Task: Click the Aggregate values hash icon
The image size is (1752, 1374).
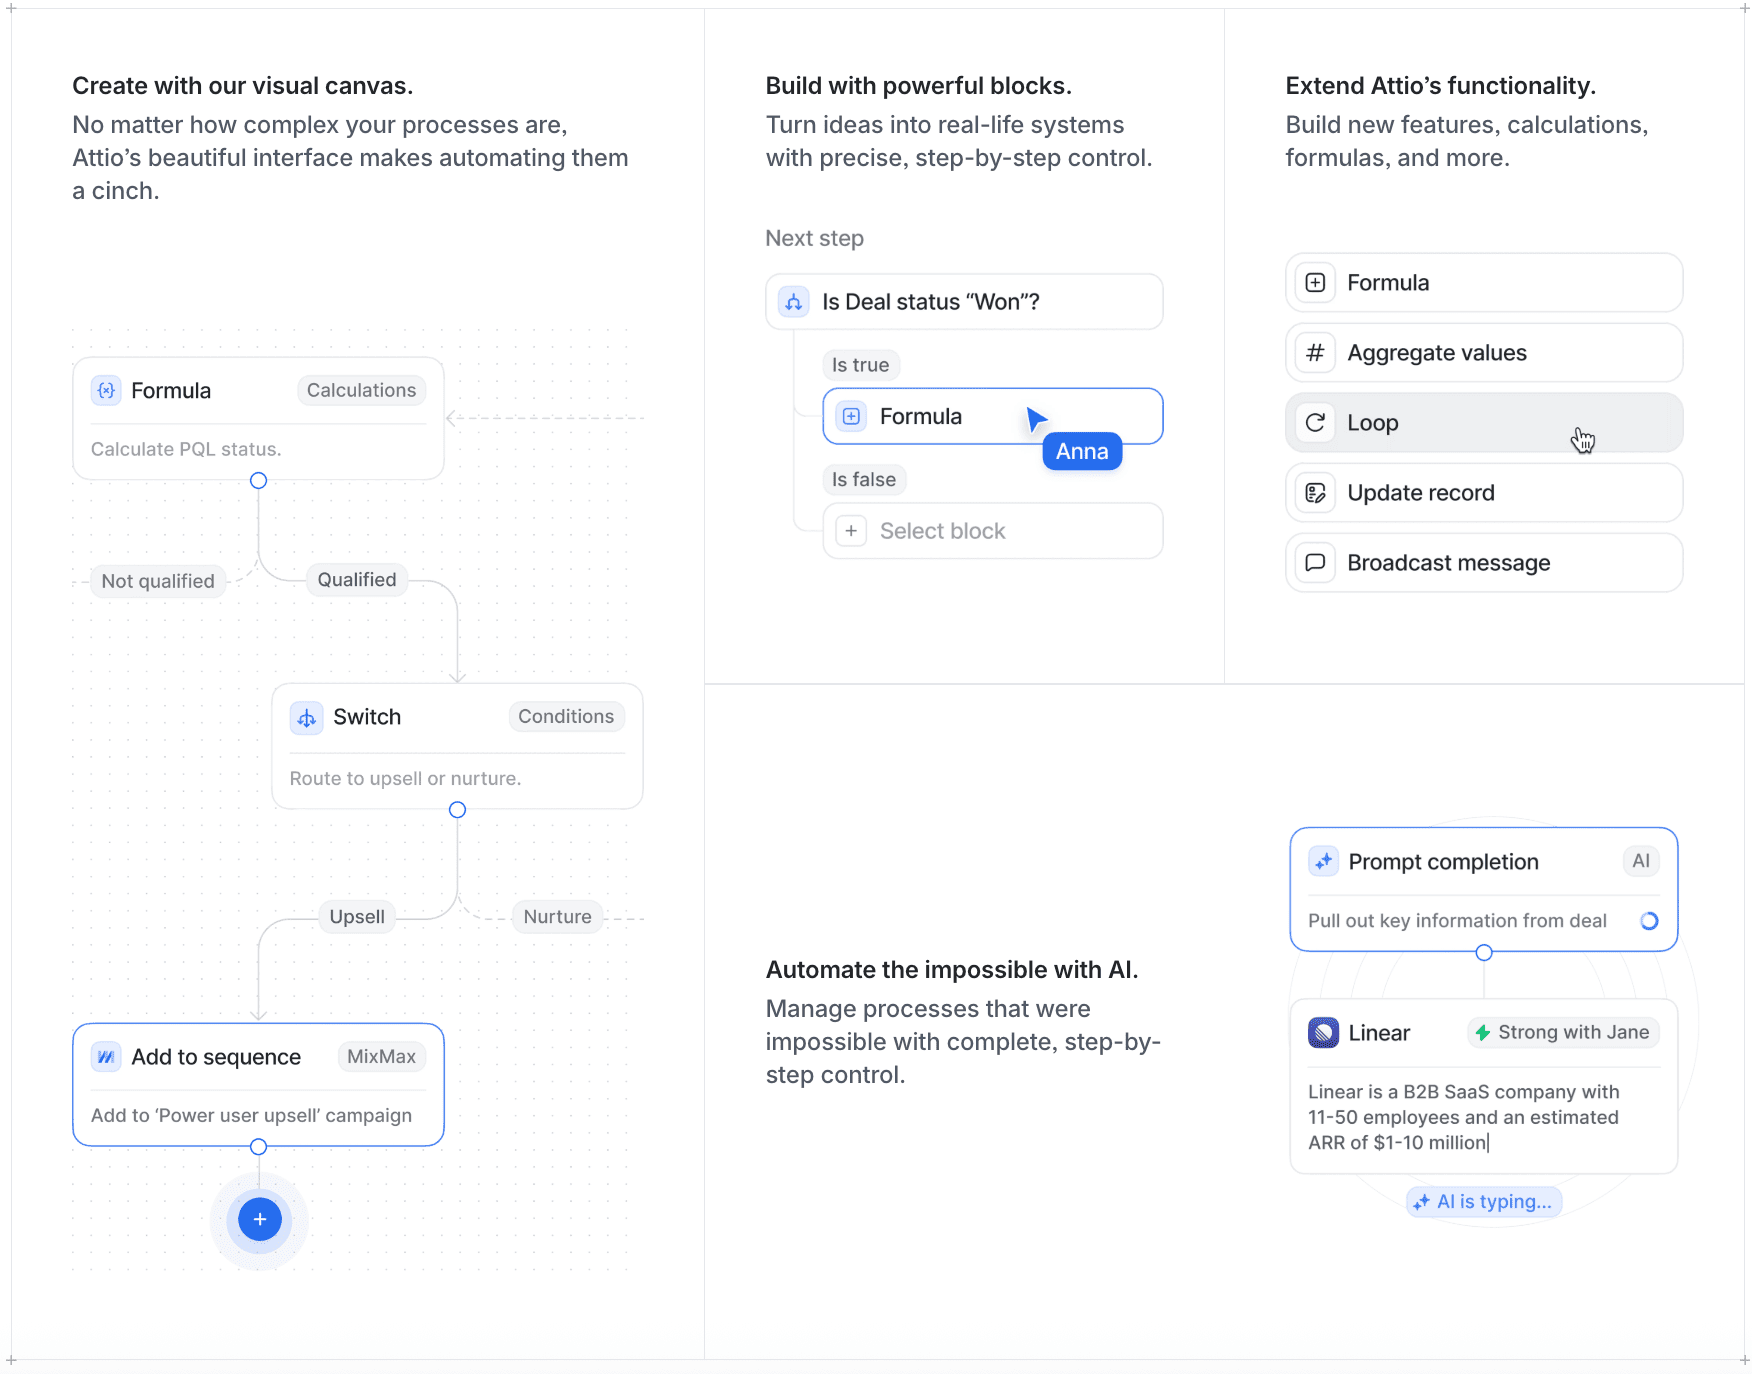Action: (1315, 353)
